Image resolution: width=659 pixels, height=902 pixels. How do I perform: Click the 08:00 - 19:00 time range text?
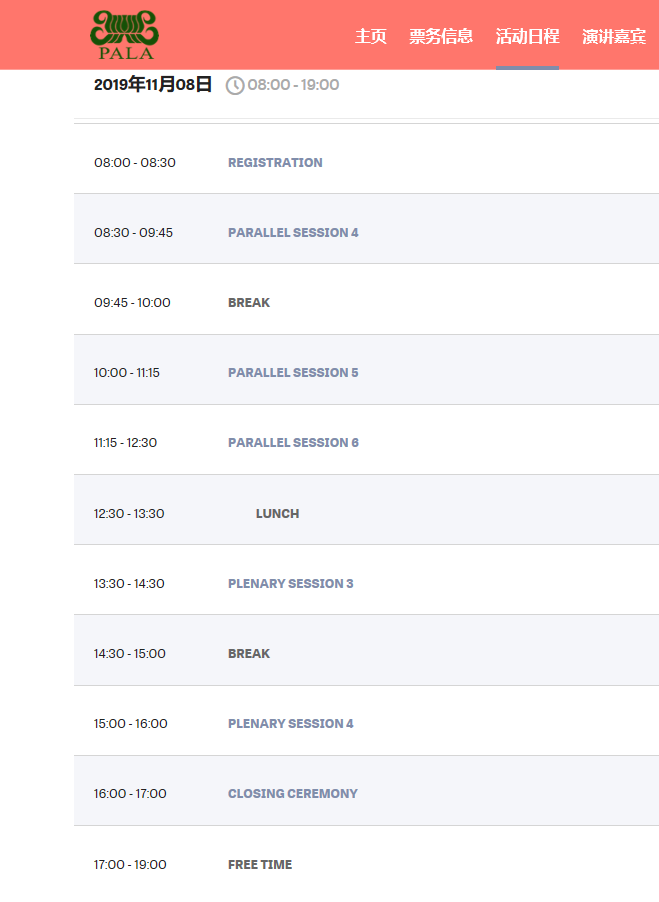(293, 85)
